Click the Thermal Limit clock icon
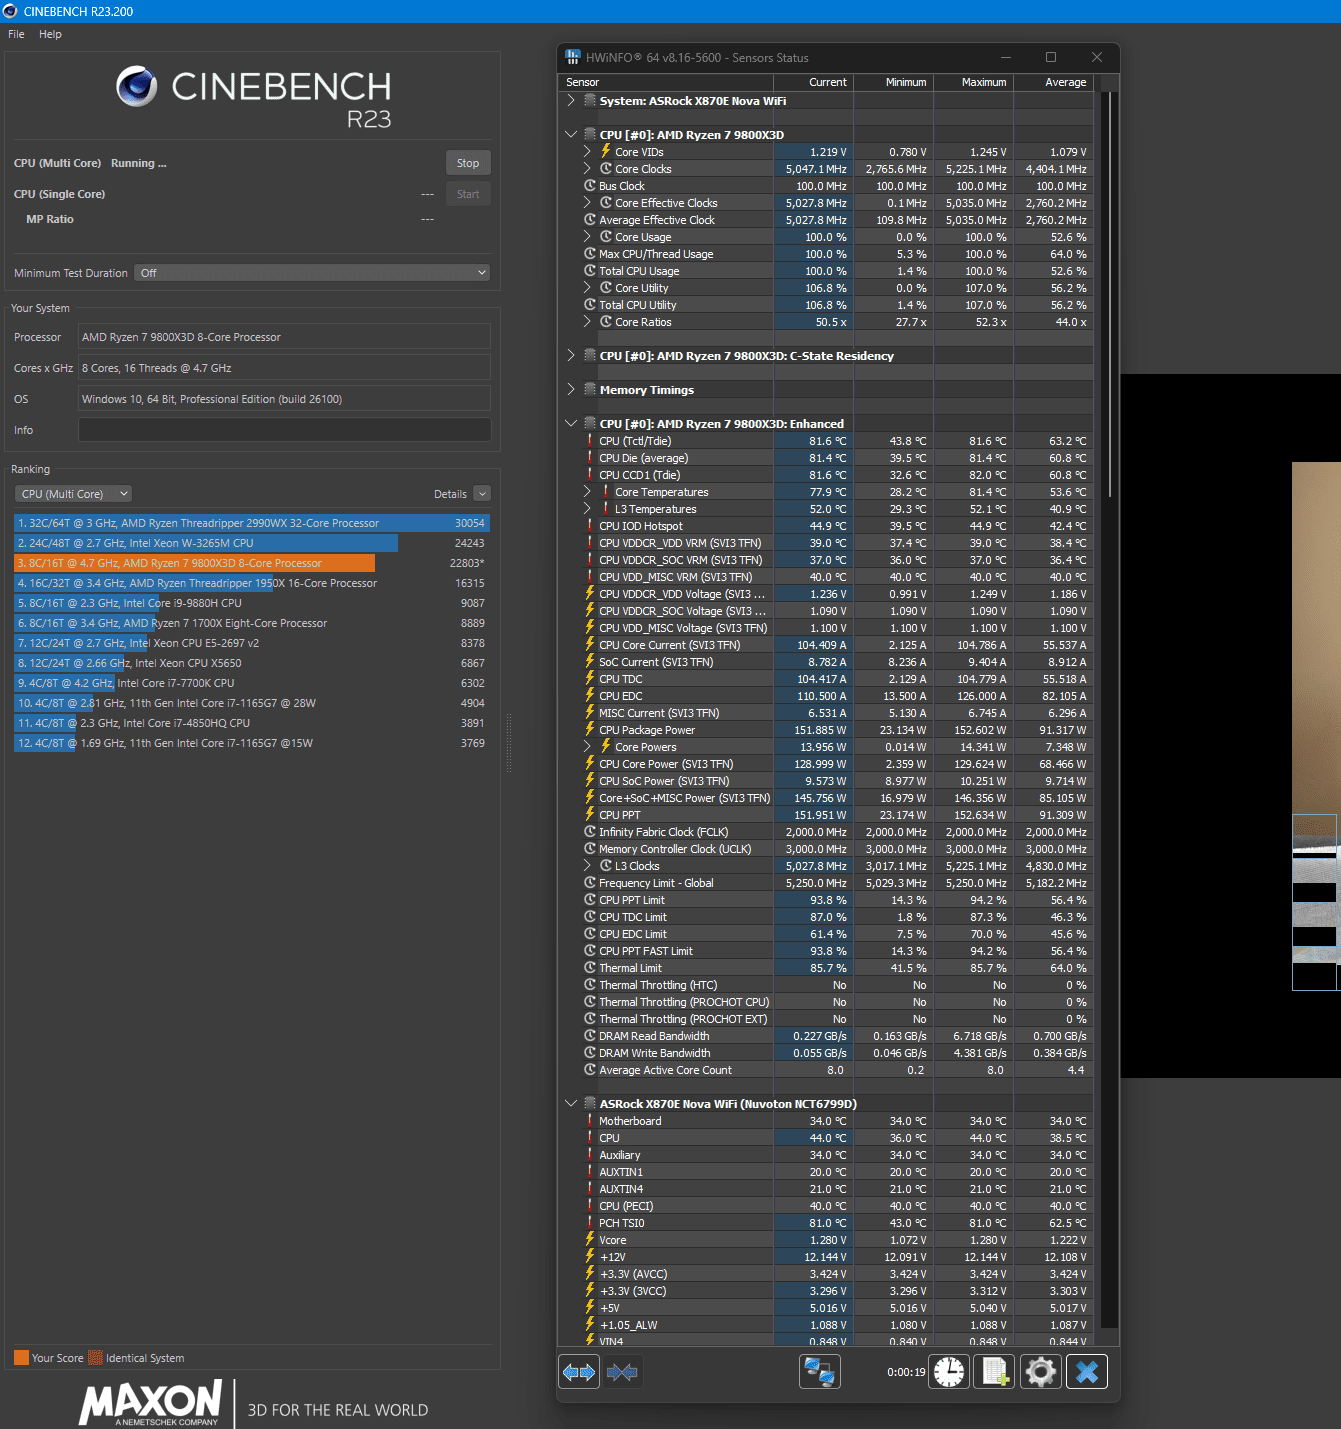Viewport: 1341px width, 1429px height. pos(590,967)
